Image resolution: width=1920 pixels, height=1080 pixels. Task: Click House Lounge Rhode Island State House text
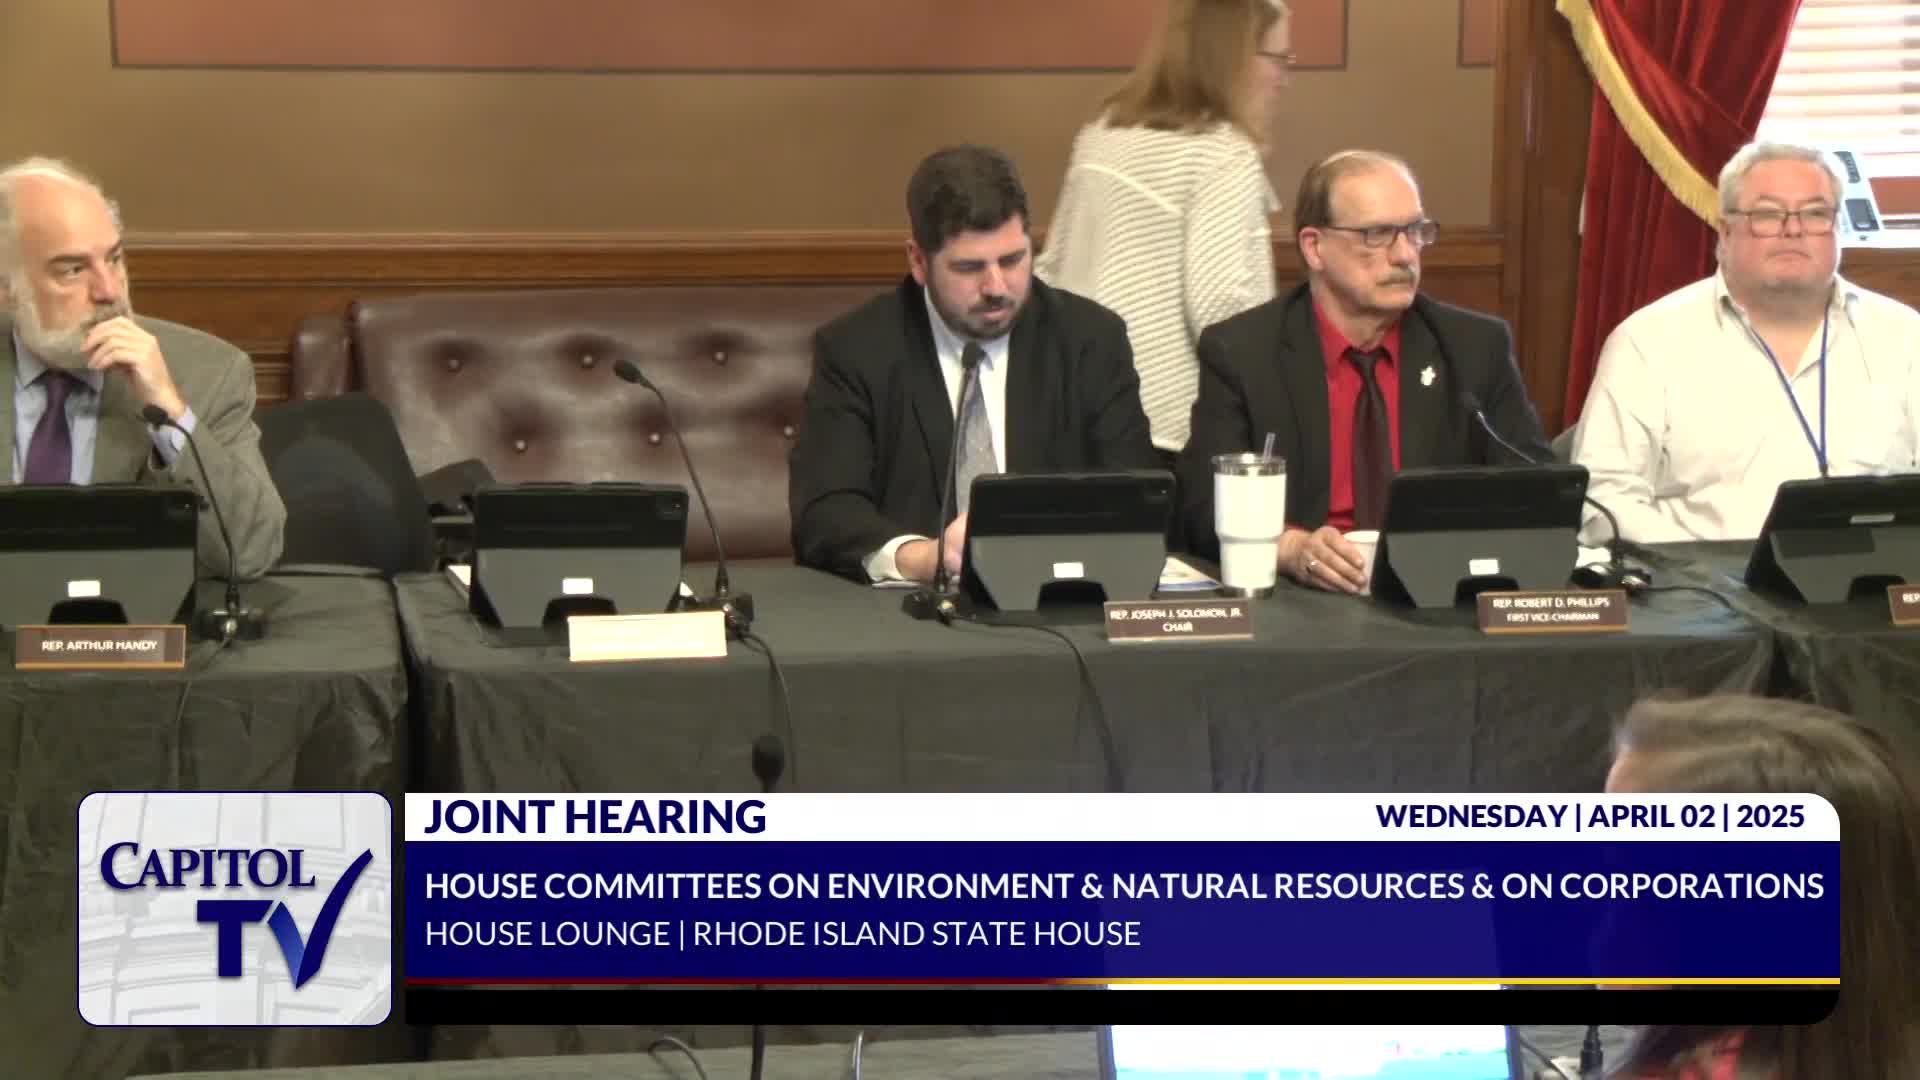(782, 933)
